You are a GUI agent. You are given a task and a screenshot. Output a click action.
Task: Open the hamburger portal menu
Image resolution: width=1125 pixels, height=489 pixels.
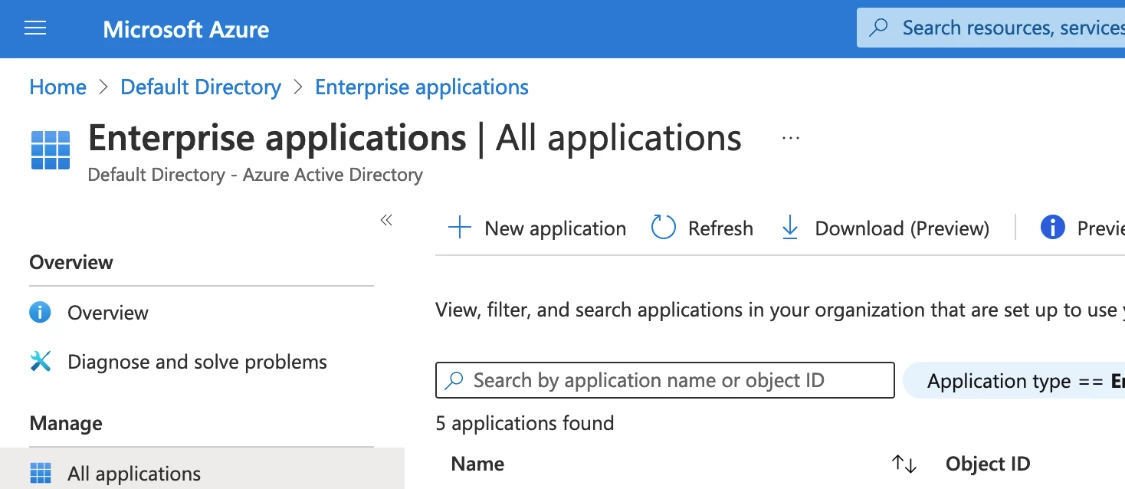35,28
